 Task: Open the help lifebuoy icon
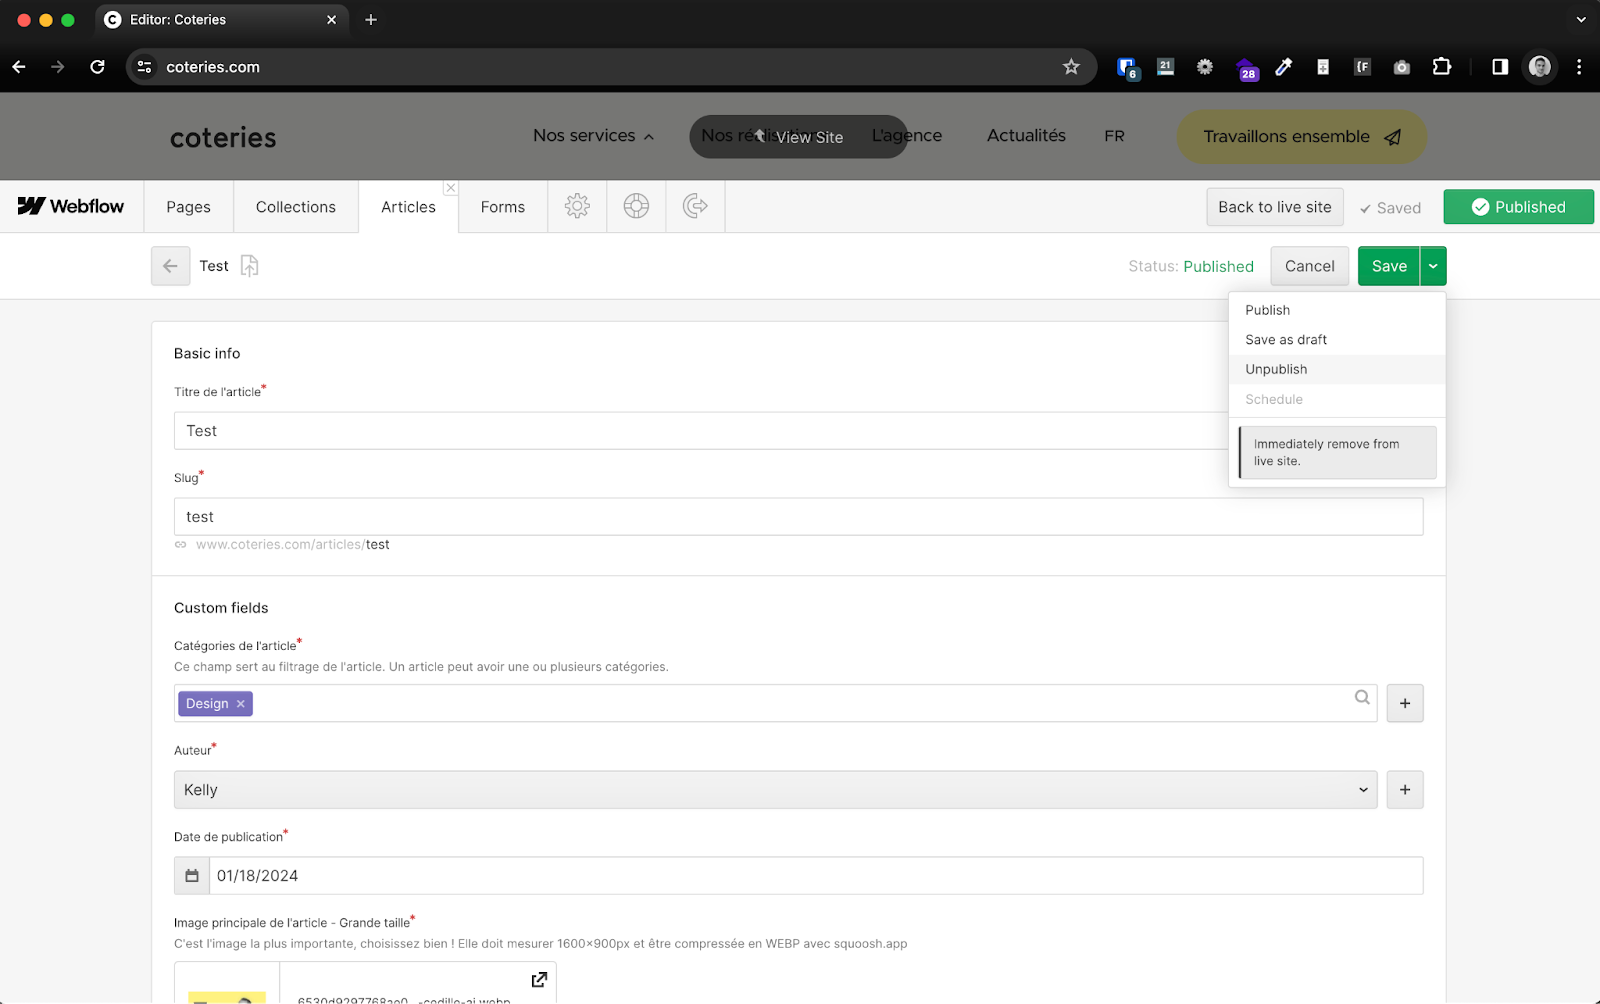pyautogui.click(x=636, y=206)
